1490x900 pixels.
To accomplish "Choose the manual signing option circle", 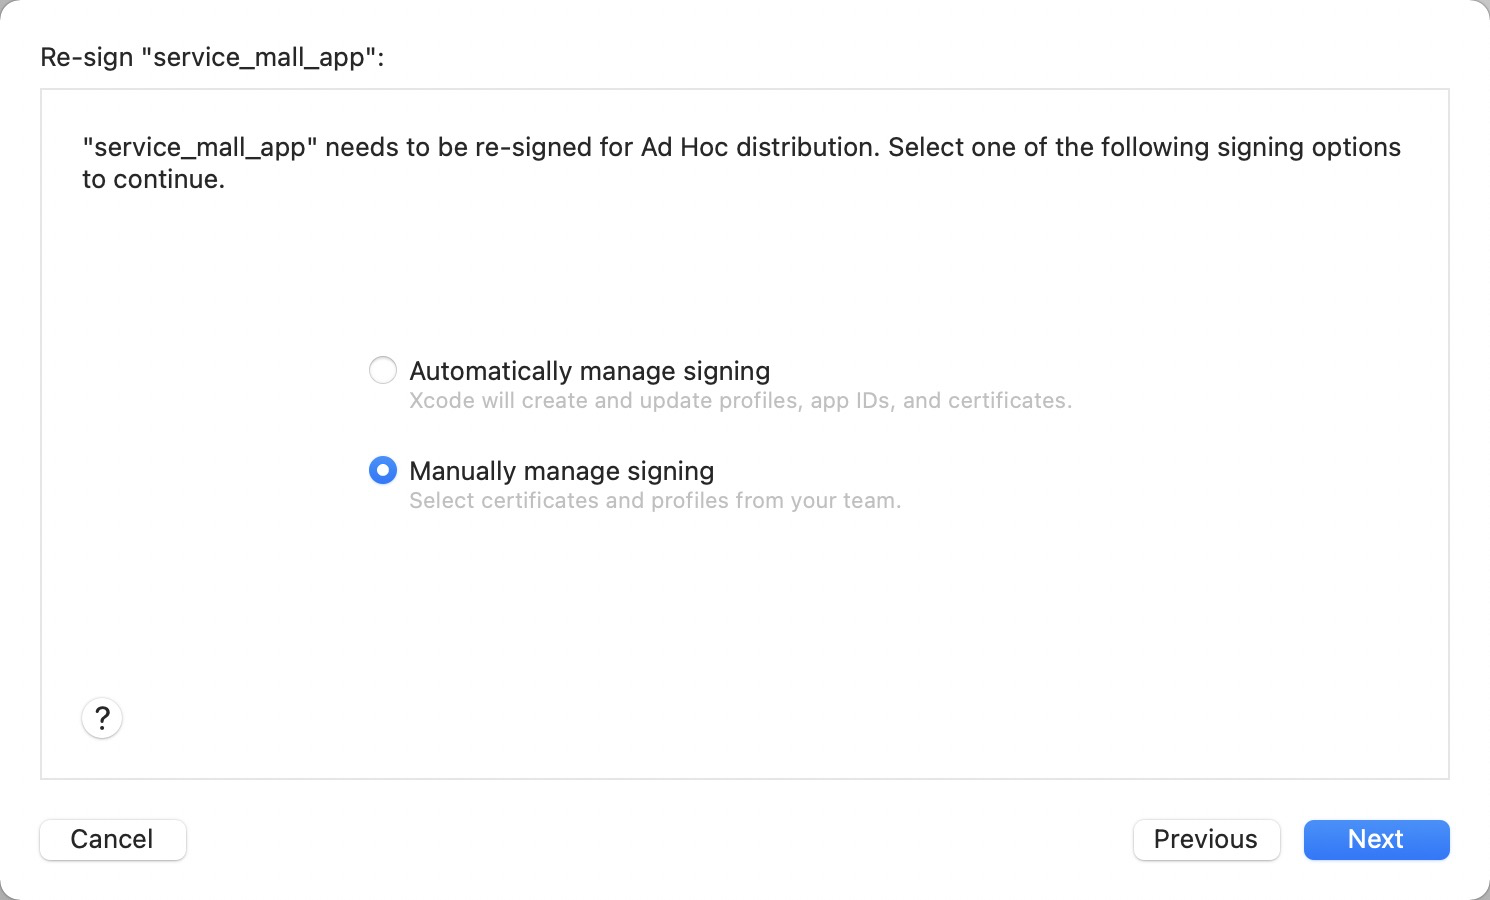I will pyautogui.click(x=383, y=470).
